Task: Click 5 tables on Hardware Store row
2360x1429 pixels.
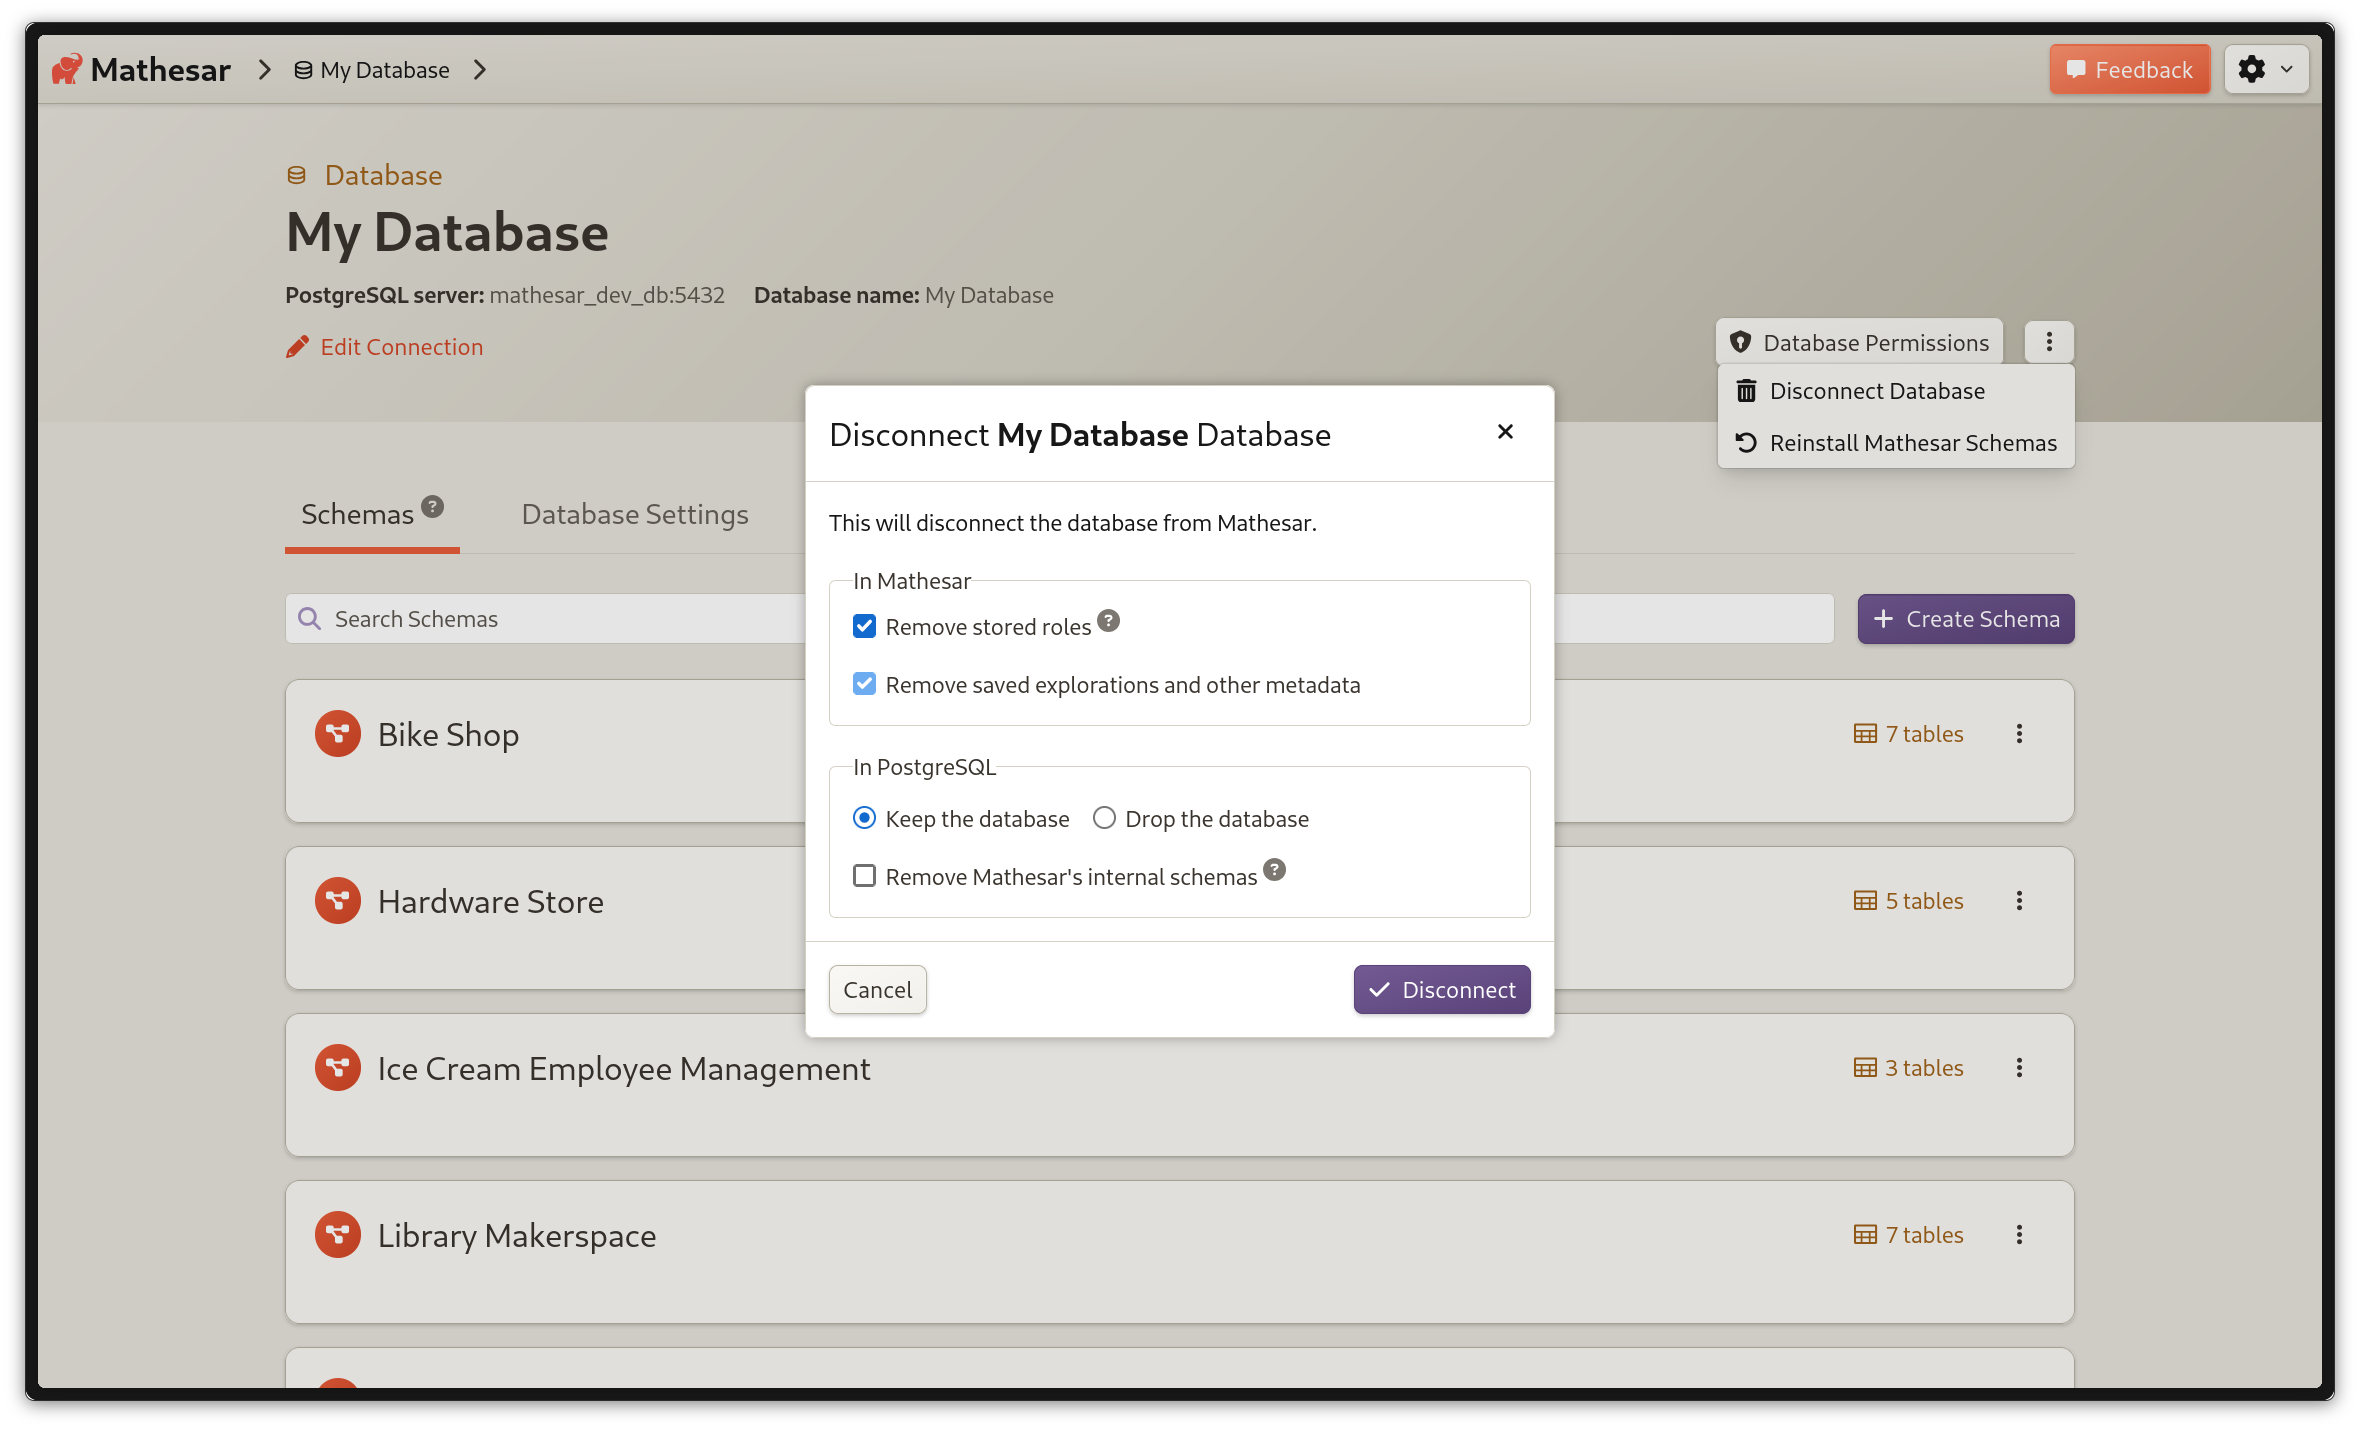Action: point(1908,901)
